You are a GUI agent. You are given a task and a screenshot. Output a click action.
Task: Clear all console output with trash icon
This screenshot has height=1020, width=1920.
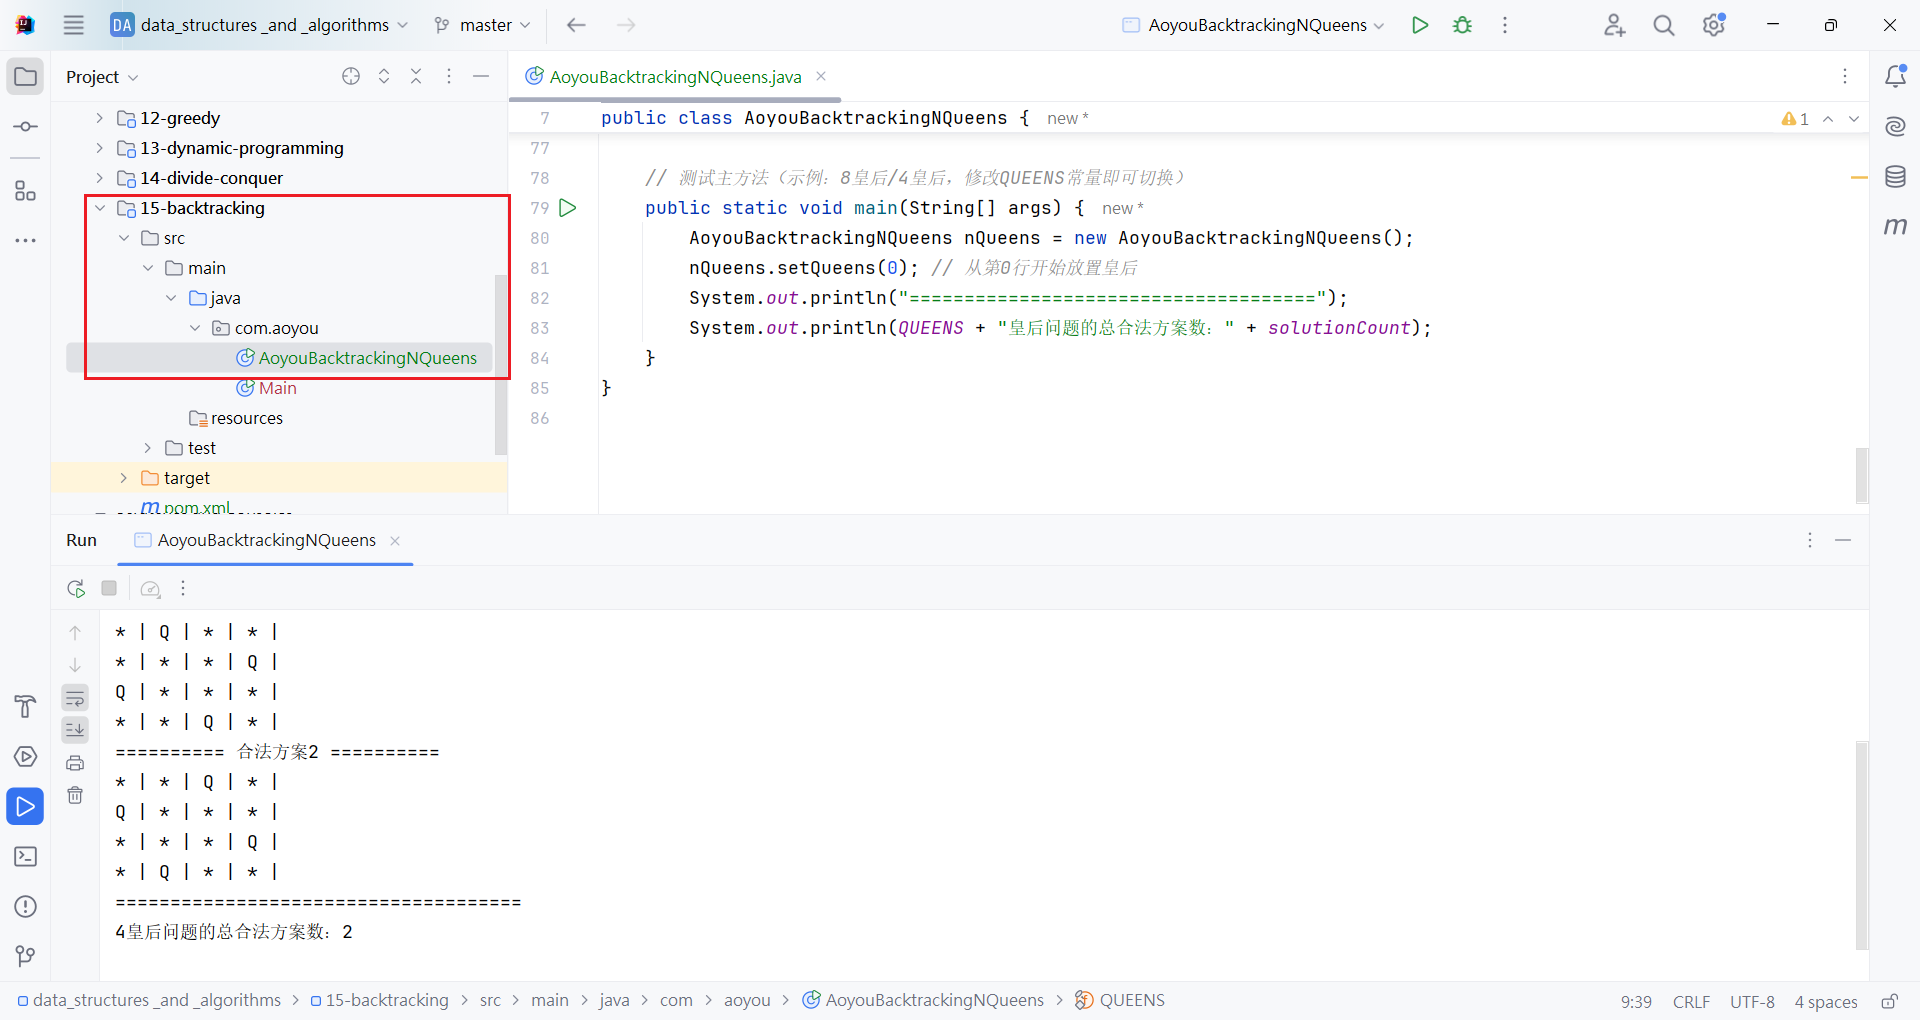coord(75,795)
